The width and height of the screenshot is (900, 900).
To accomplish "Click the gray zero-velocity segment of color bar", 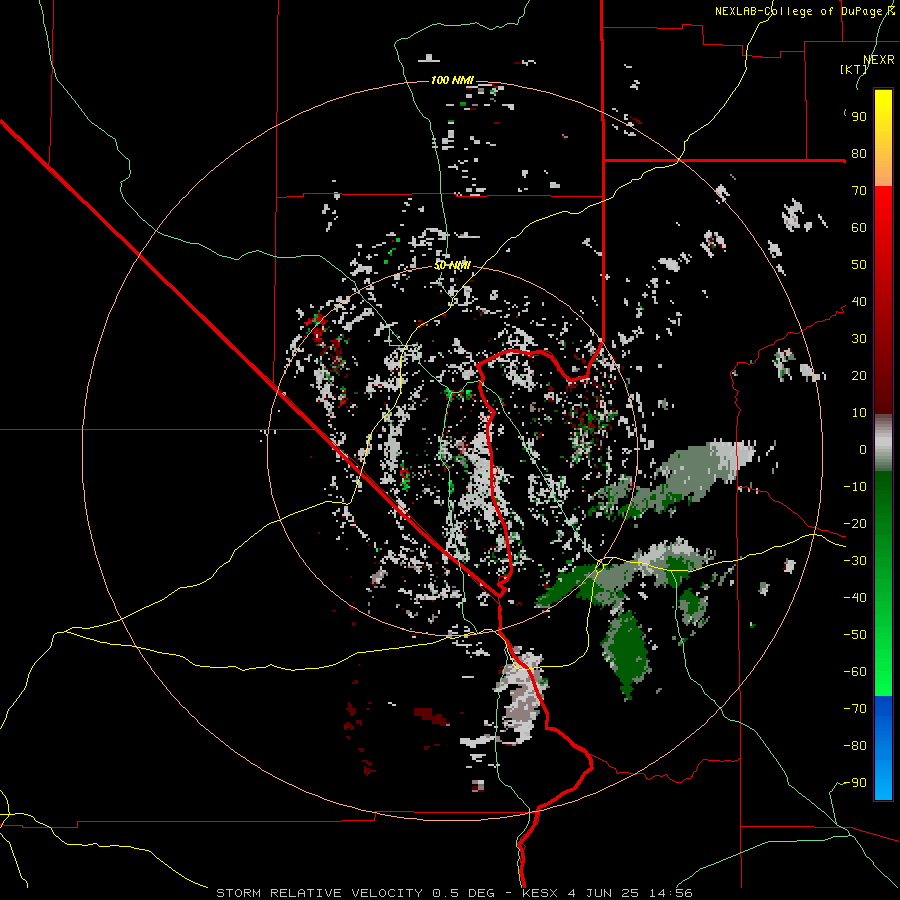I will (883, 443).
